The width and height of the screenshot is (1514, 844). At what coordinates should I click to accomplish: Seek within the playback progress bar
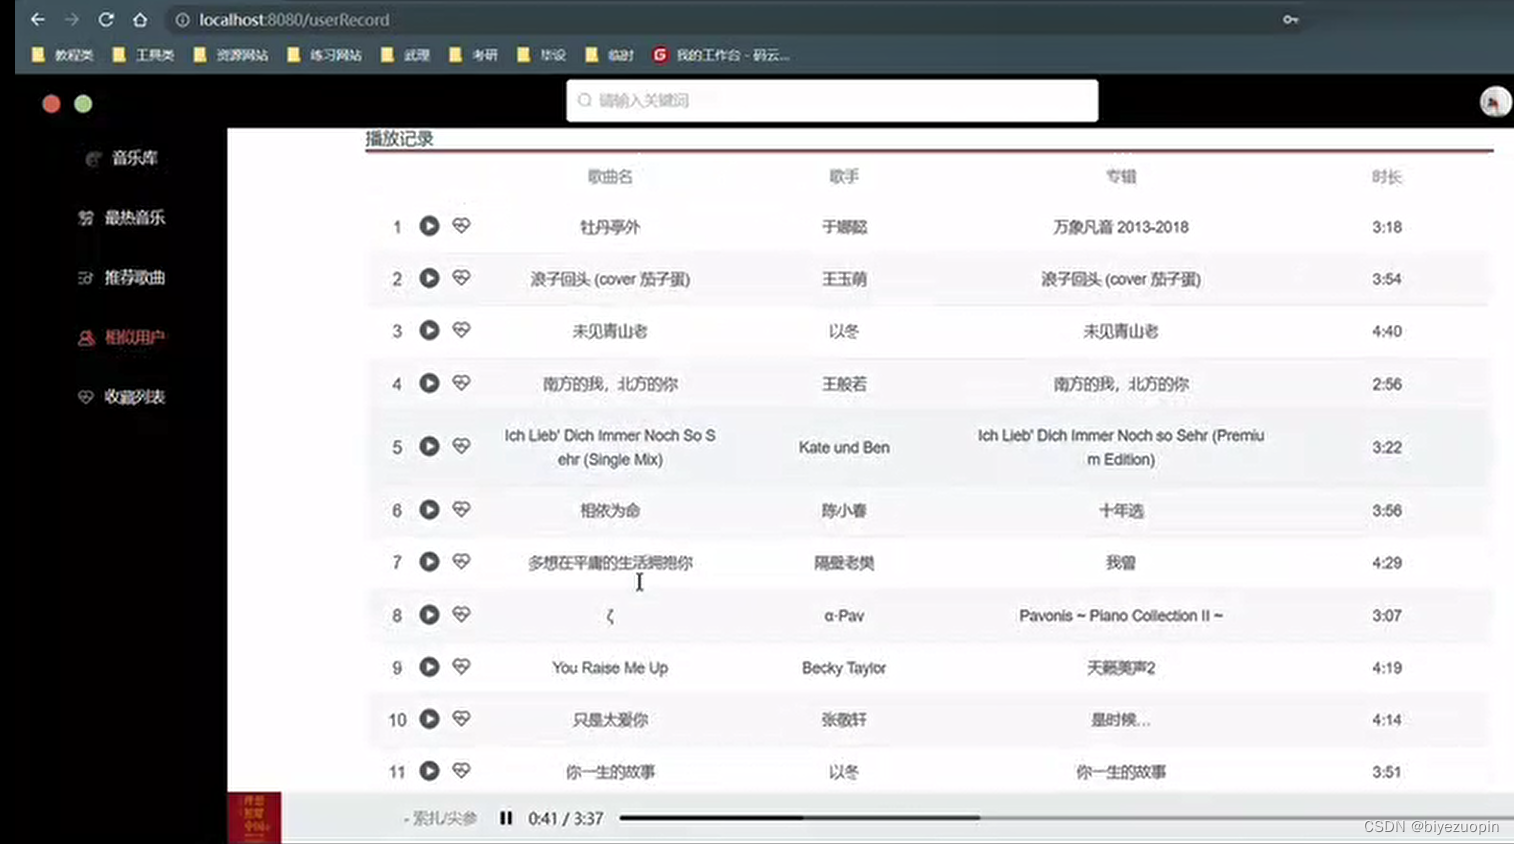click(1066, 818)
